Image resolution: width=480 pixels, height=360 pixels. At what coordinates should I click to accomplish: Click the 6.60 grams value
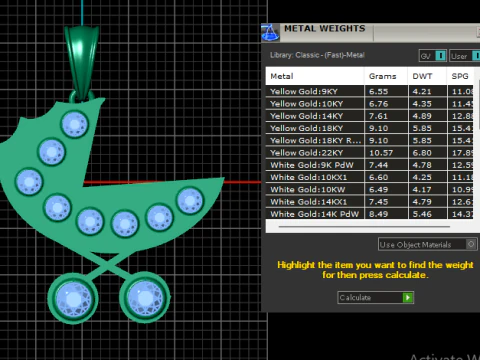(378, 177)
